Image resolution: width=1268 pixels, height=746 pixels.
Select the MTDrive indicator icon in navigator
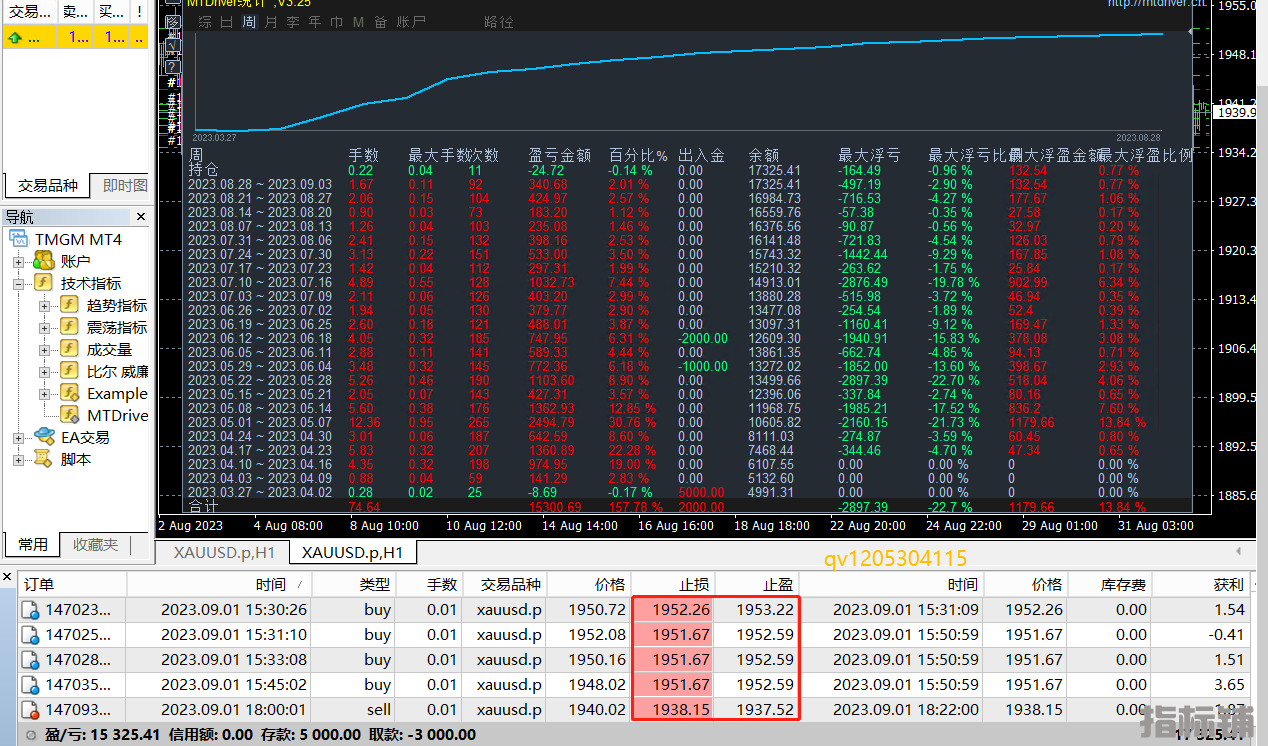[x=70, y=415]
